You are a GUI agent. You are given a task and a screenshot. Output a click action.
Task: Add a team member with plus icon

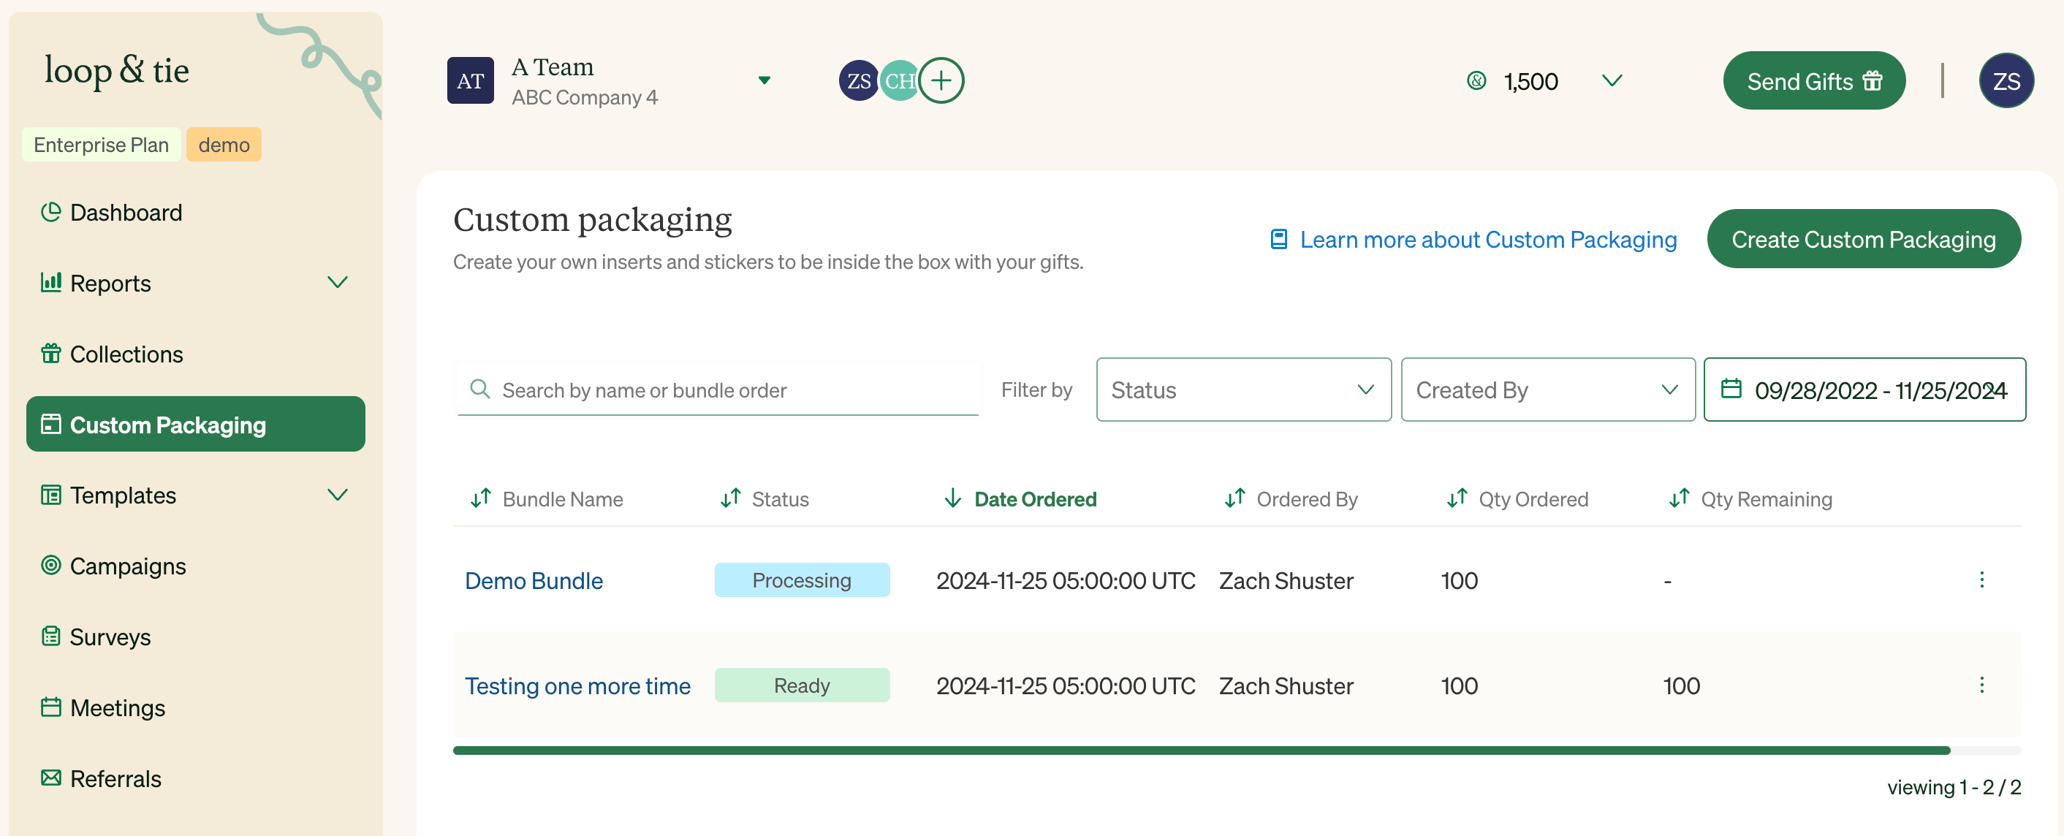pos(941,81)
